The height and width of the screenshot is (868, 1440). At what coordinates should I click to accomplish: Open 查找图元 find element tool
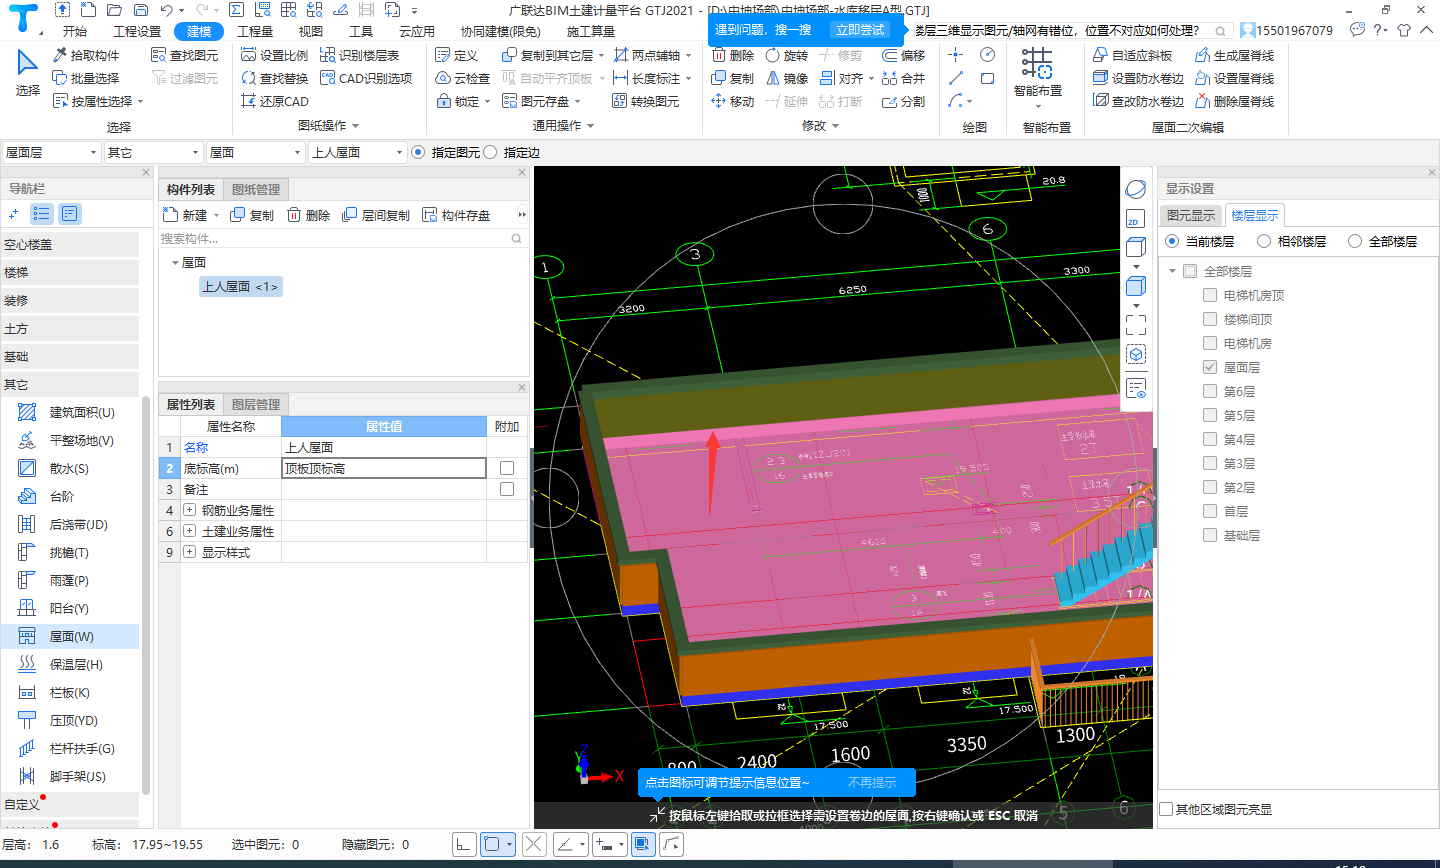tap(184, 55)
